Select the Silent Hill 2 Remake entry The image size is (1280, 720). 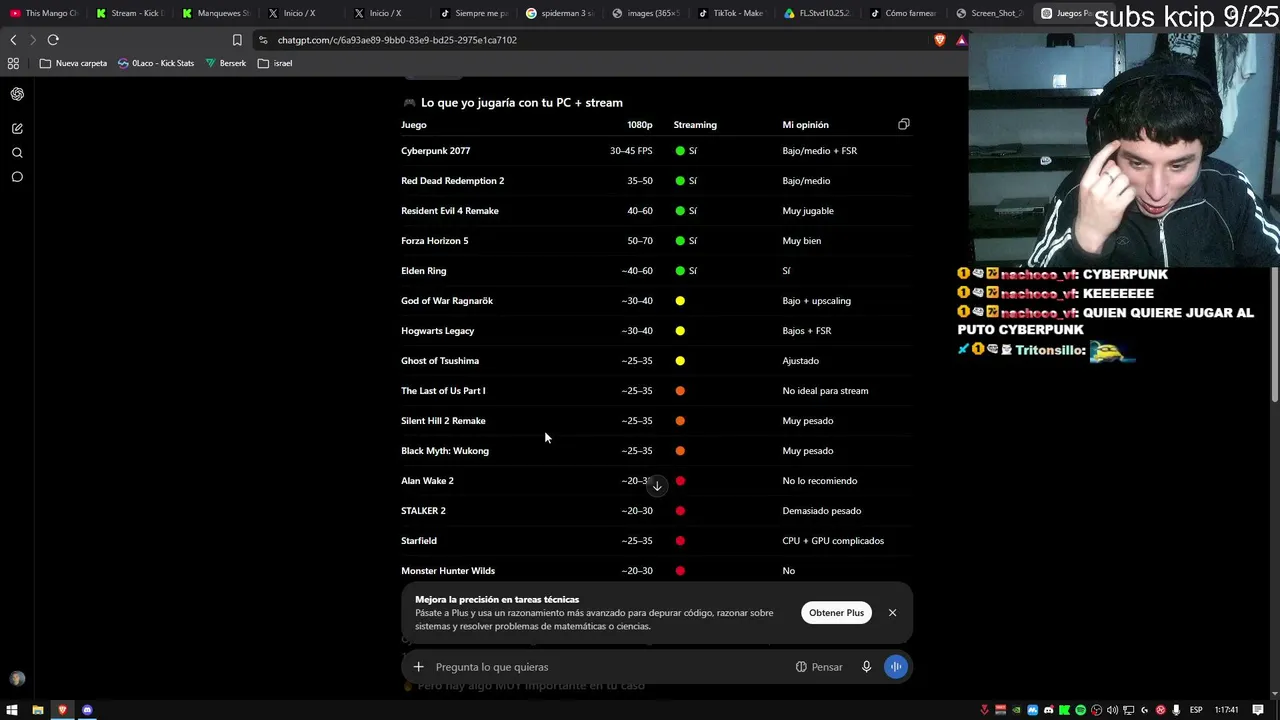(443, 421)
